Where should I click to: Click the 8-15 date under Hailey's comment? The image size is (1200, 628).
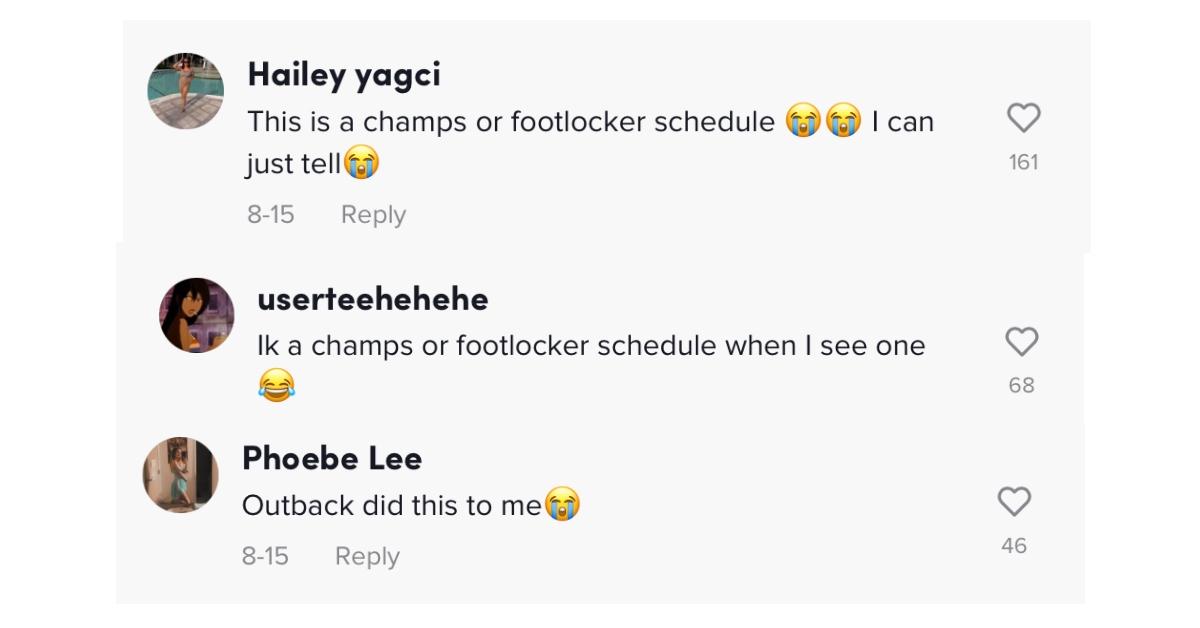coord(271,215)
